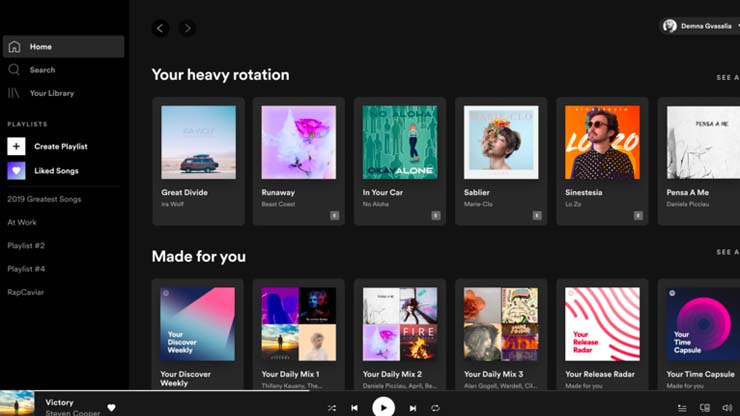Click the explicit badge on Sablier card

pyautogui.click(x=537, y=216)
